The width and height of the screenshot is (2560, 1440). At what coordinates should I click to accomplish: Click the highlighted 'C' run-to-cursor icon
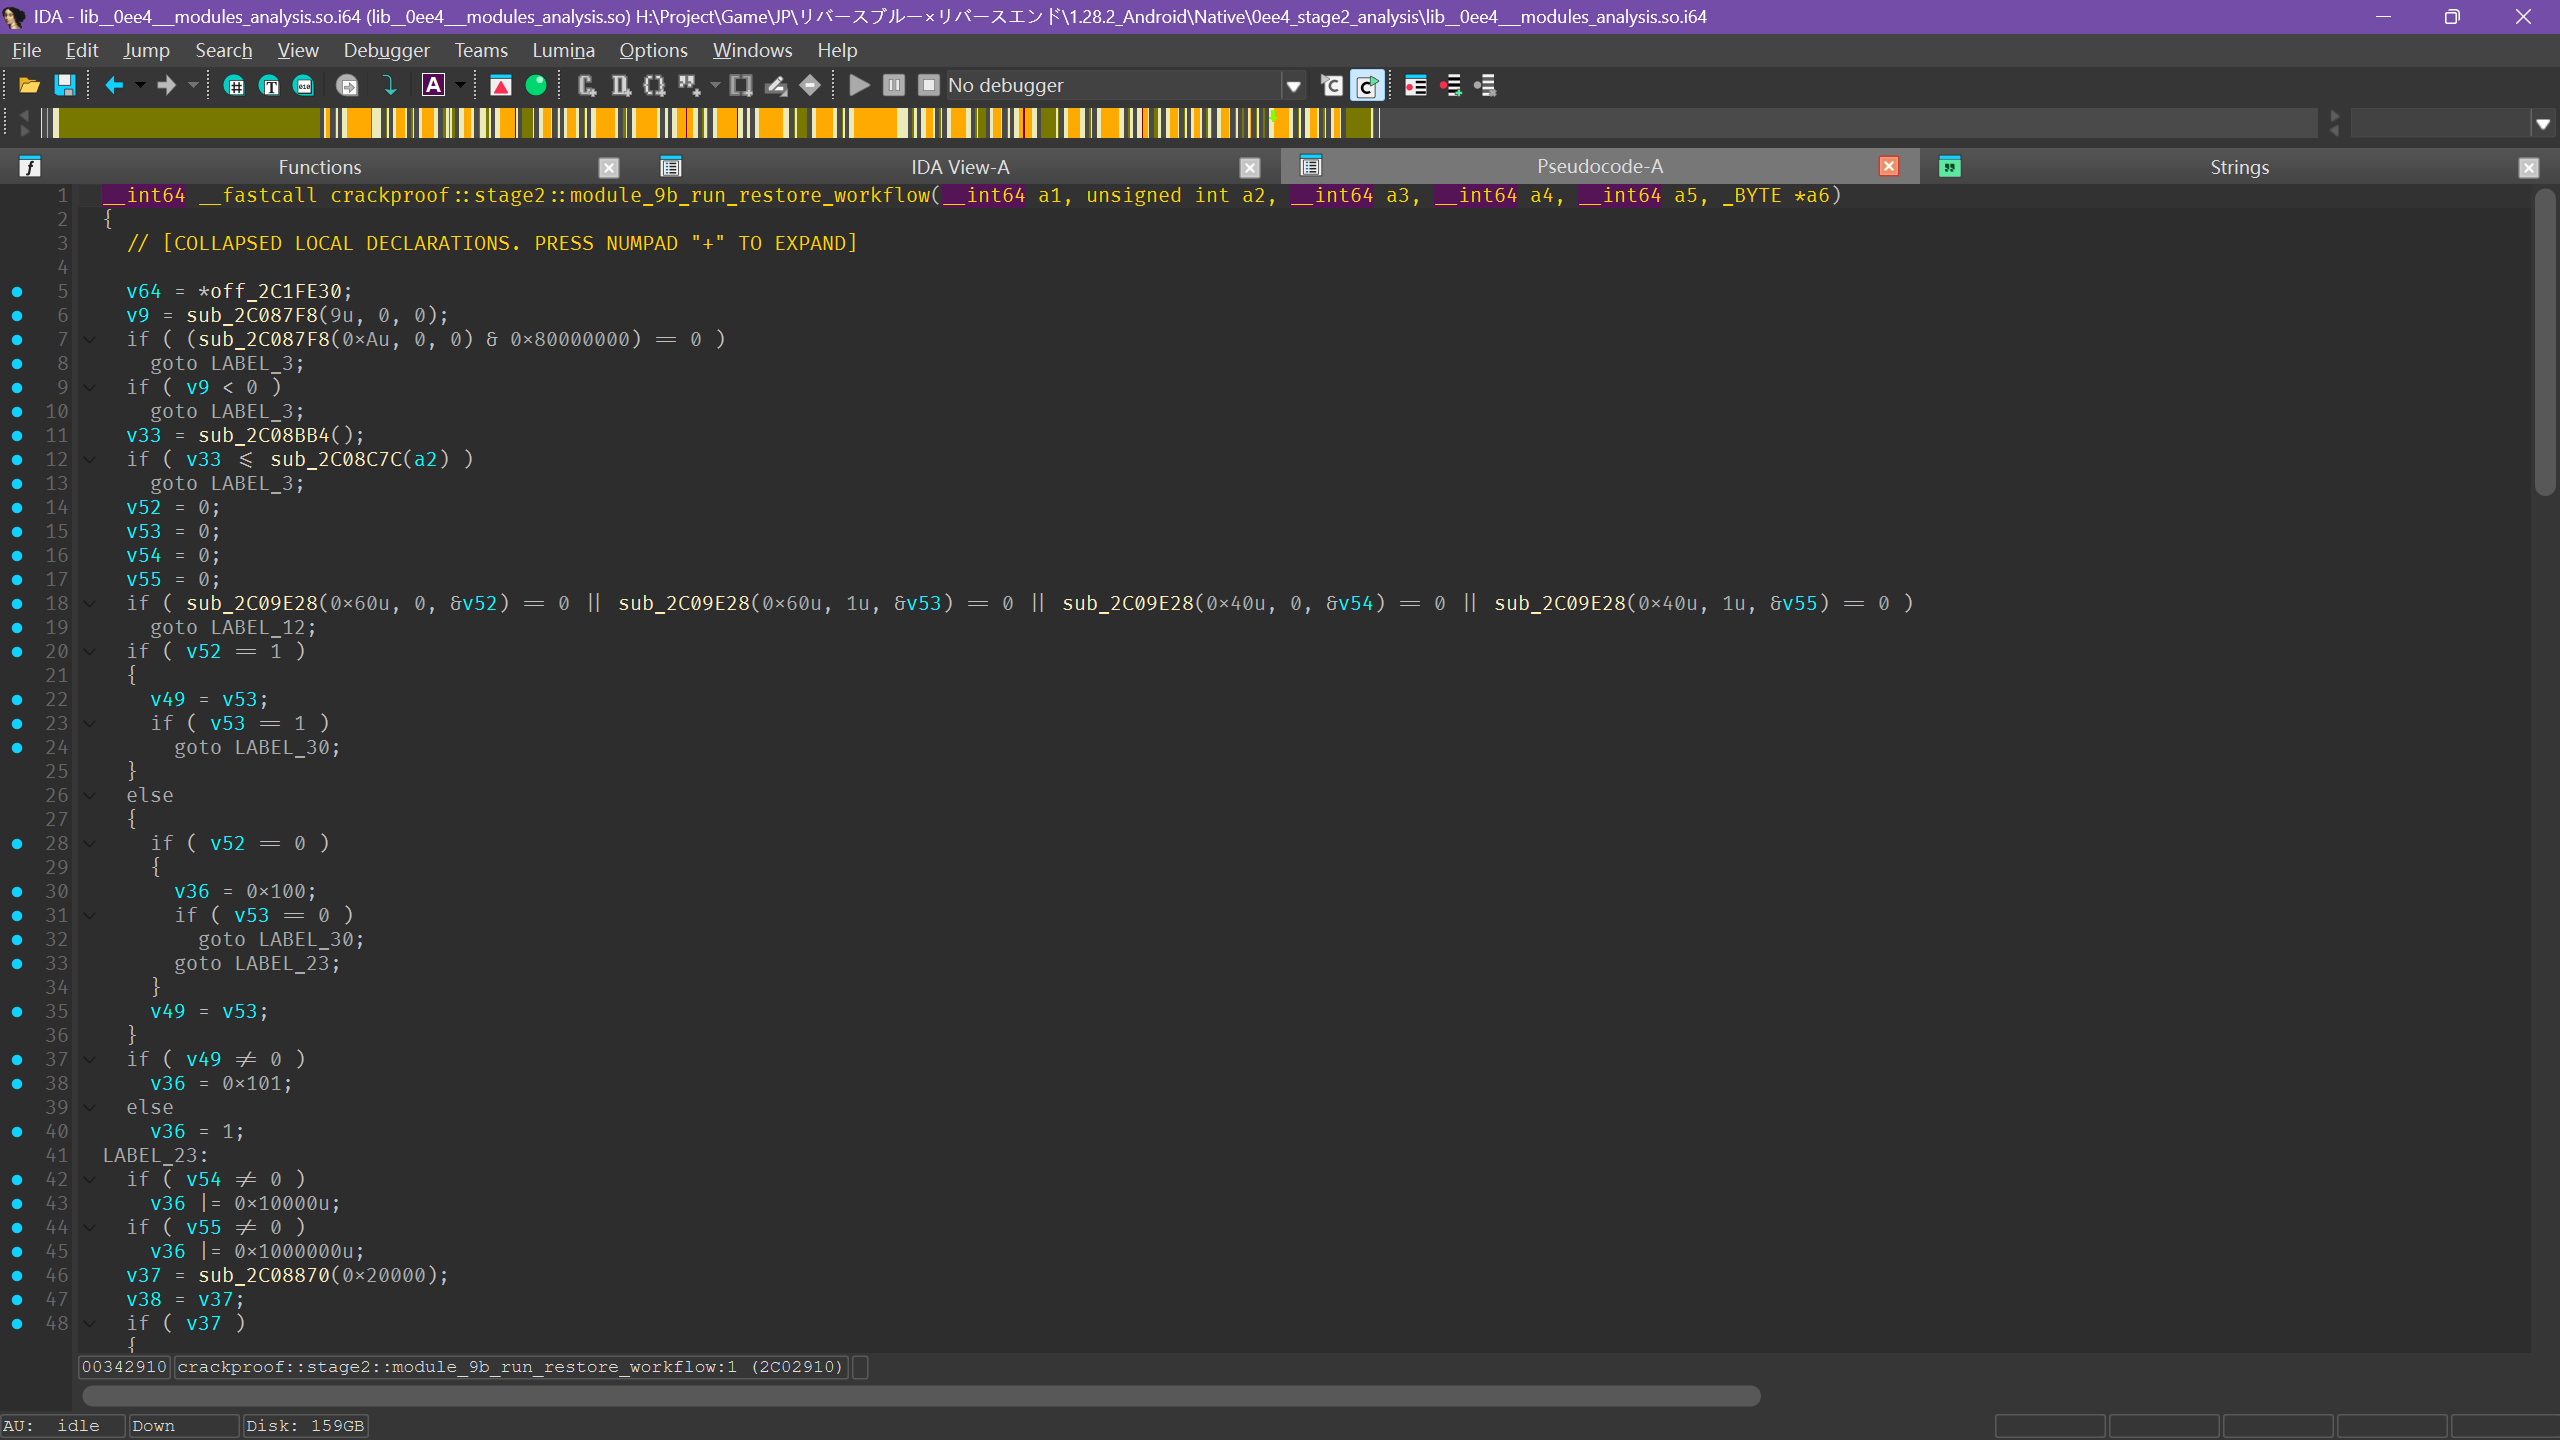(x=1367, y=86)
